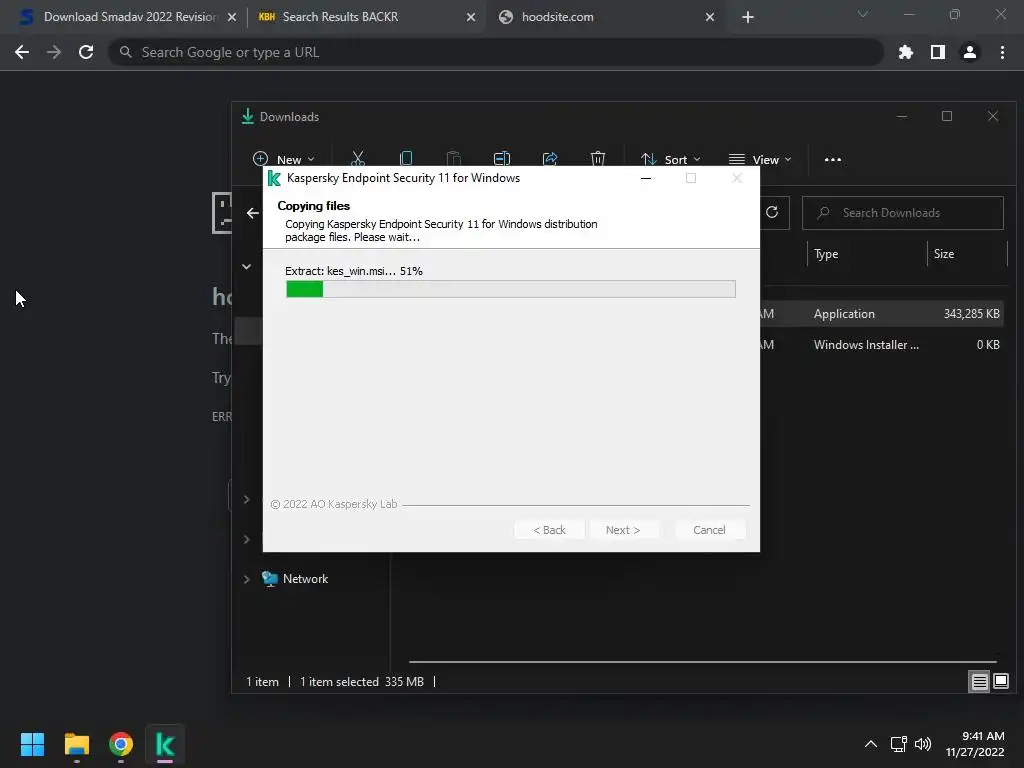This screenshot has height=768, width=1024.
Task: Click Next in Kaspersky installer
Action: pos(623,530)
